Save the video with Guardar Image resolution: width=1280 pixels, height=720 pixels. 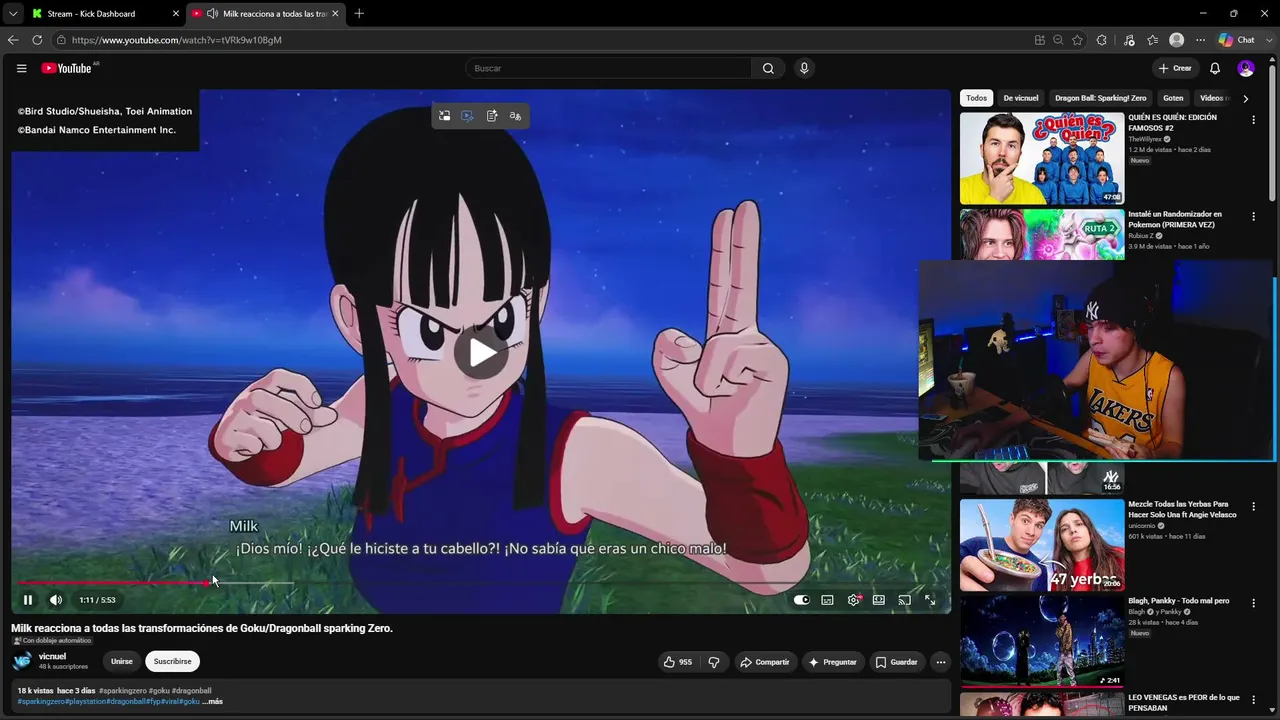coord(896,662)
